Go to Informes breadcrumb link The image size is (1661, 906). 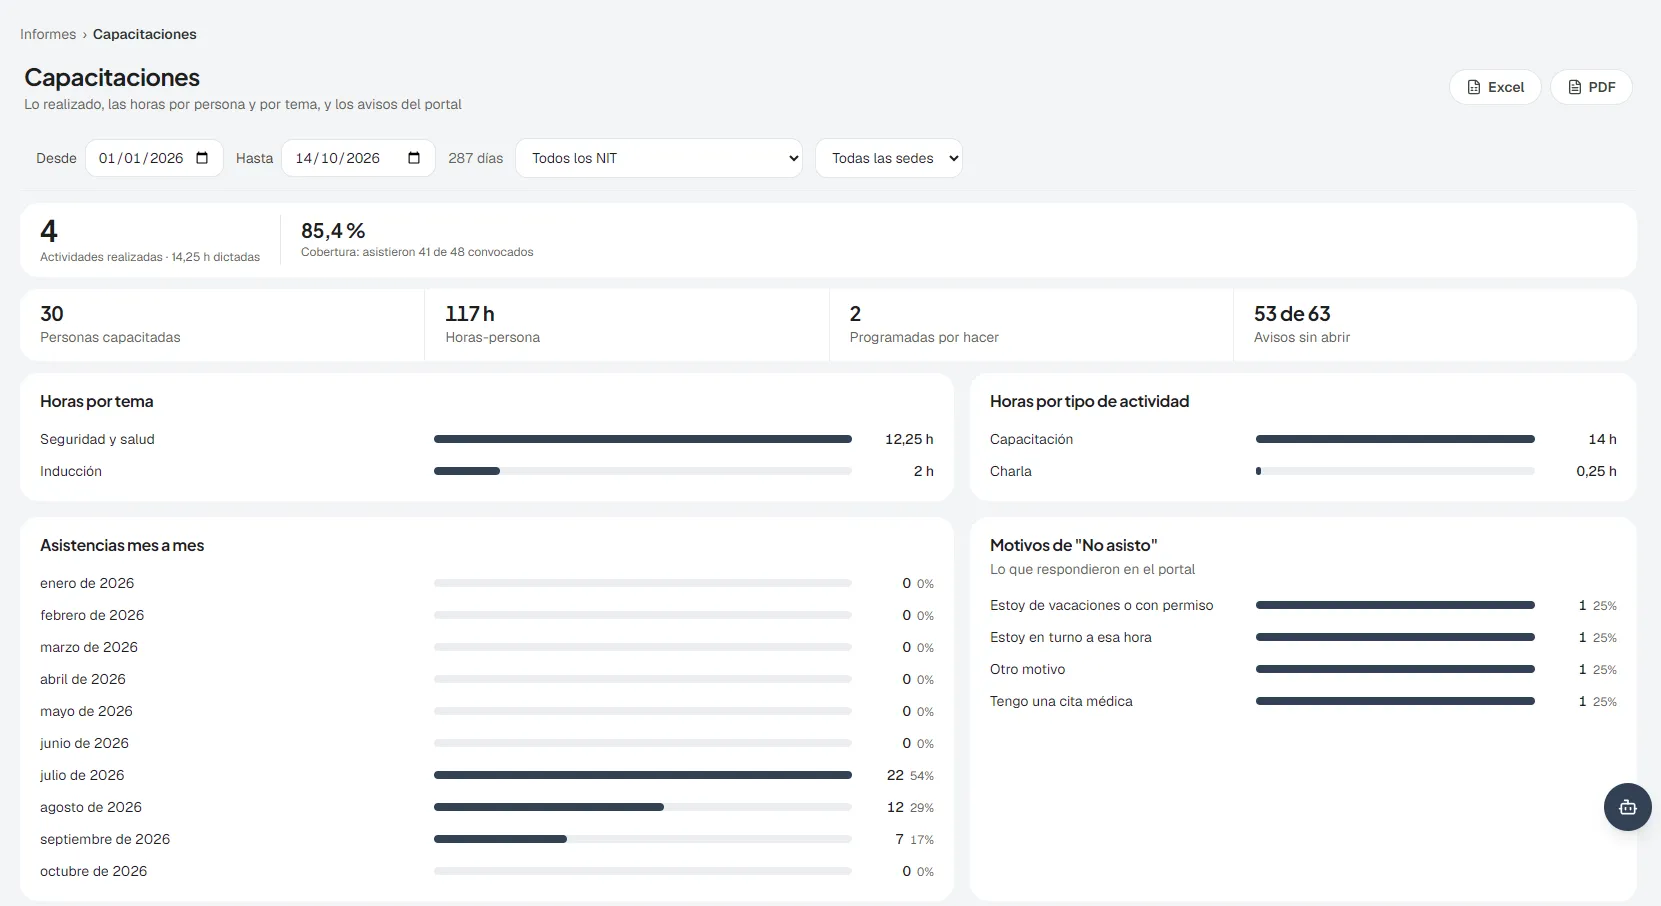tap(48, 34)
